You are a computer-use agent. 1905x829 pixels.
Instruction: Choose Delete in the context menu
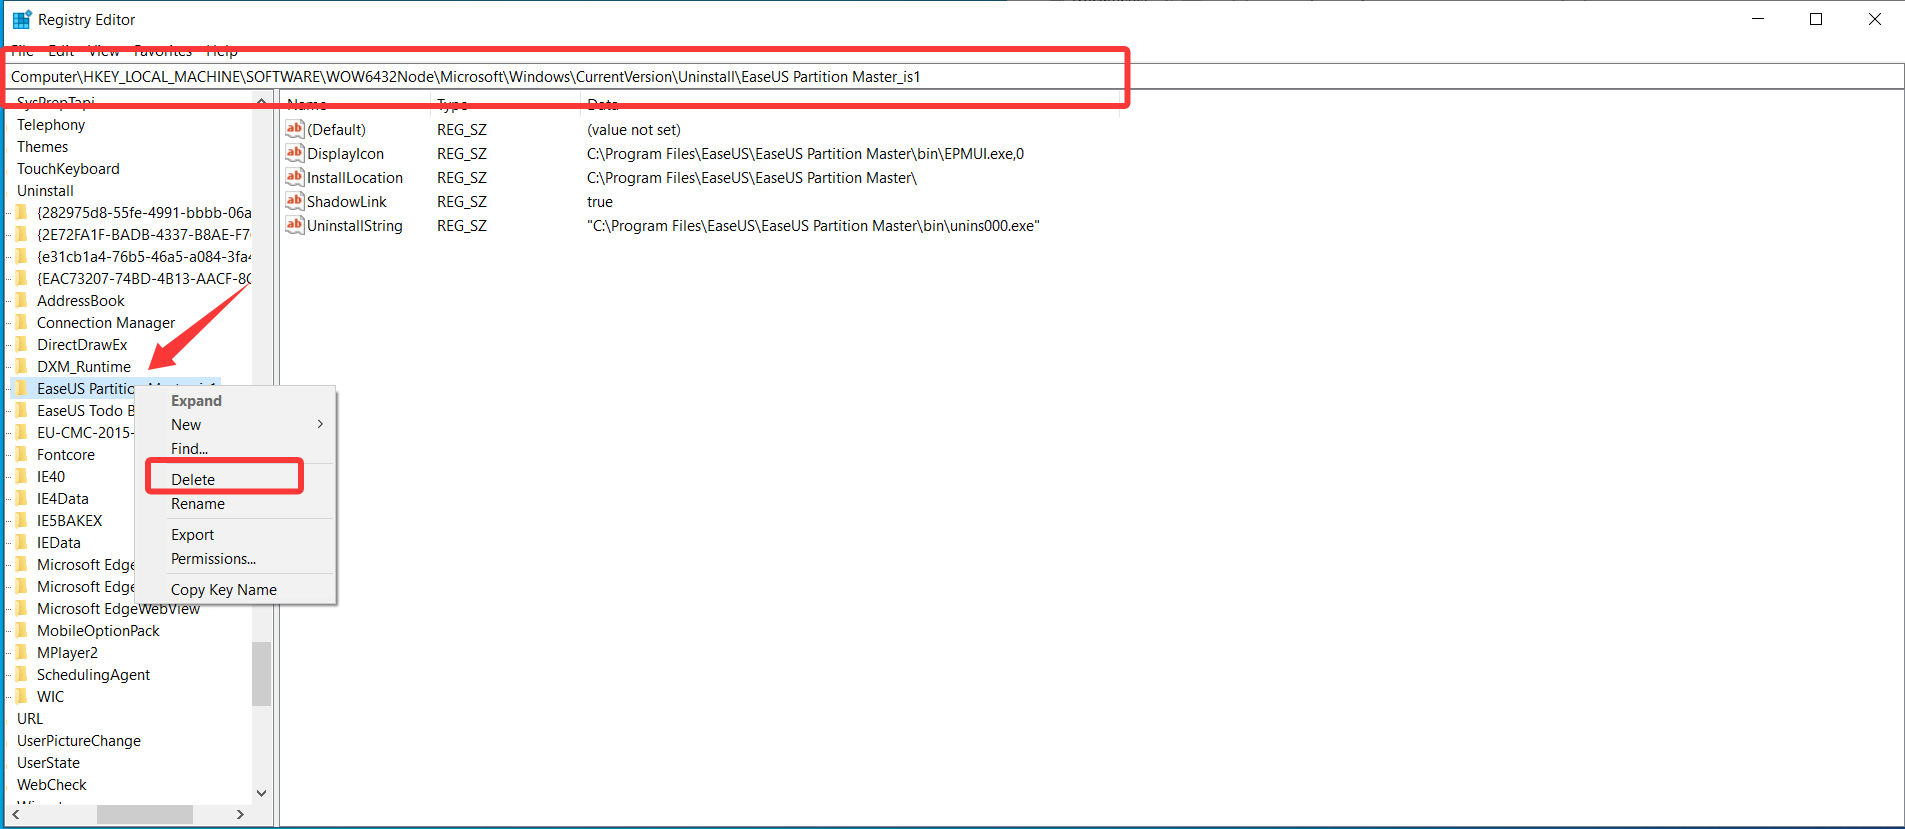235,479
